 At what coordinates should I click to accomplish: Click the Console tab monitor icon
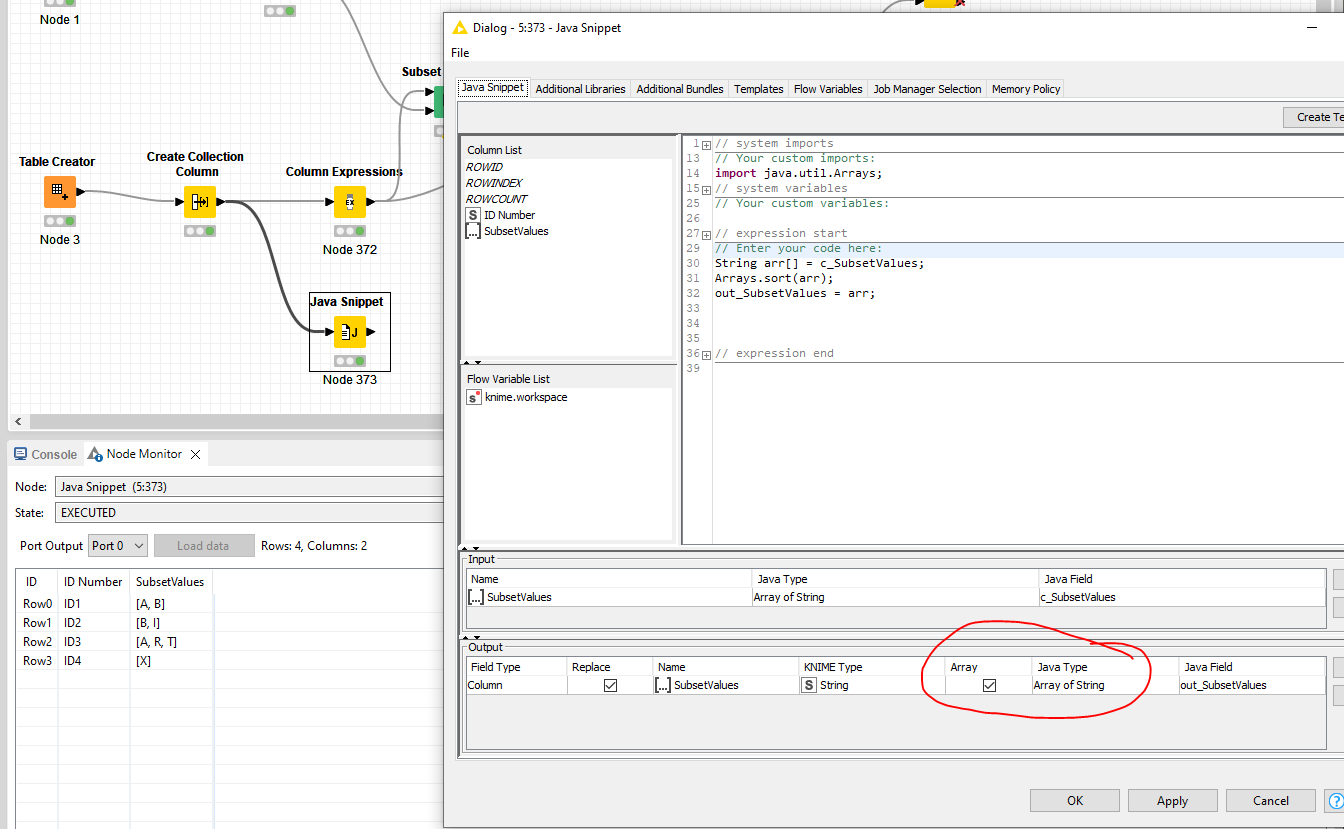(x=20, y=454)
